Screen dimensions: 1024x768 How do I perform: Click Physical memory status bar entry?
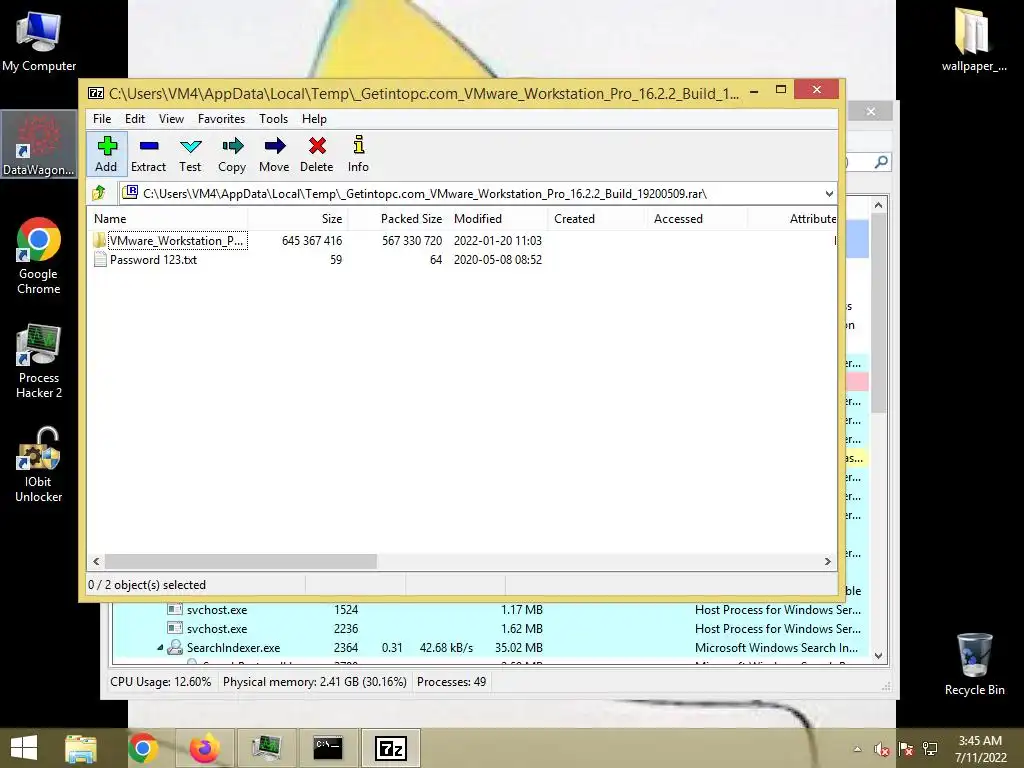coord(315,682)
